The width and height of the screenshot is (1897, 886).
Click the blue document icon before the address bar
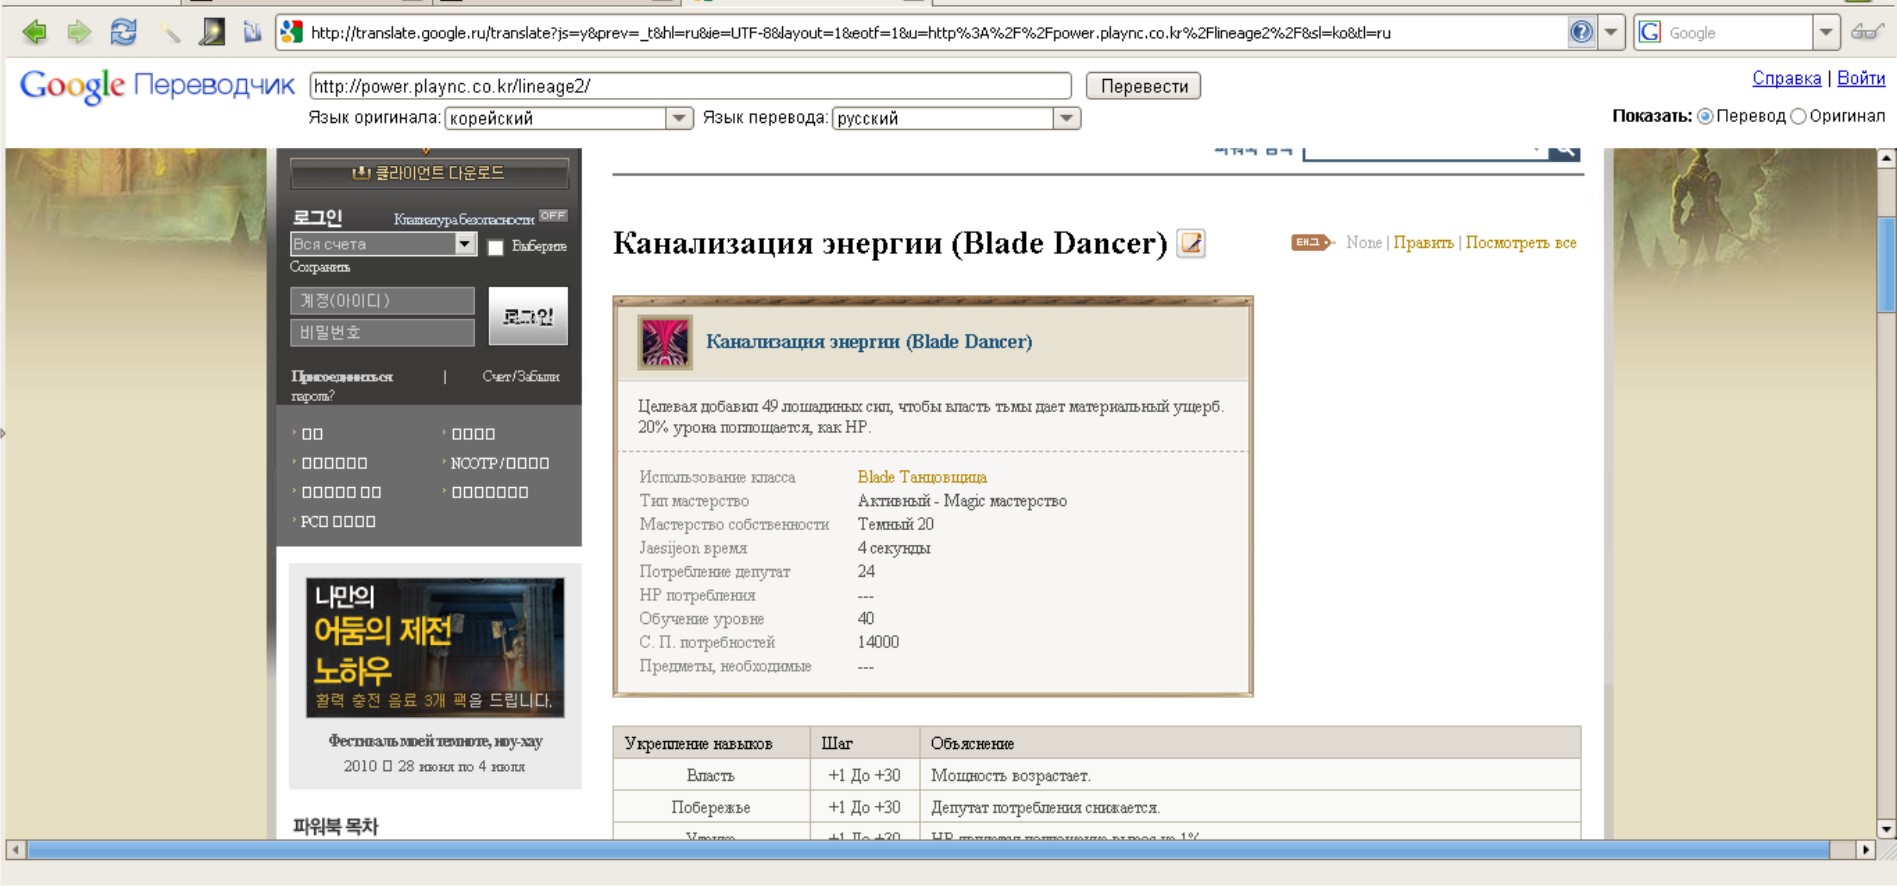(252, 33)
